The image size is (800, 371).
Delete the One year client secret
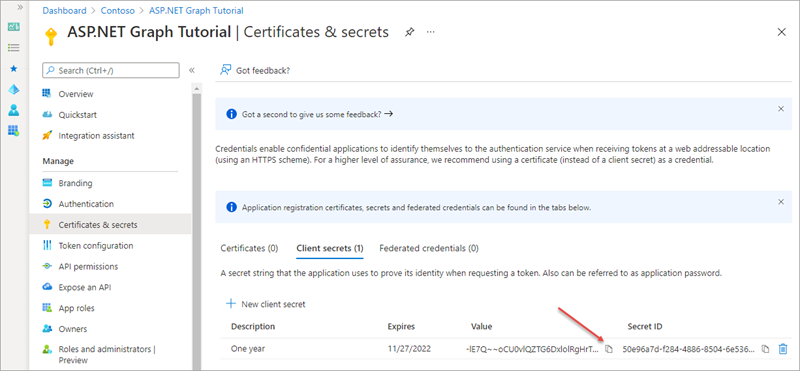(x=782, y=349)
